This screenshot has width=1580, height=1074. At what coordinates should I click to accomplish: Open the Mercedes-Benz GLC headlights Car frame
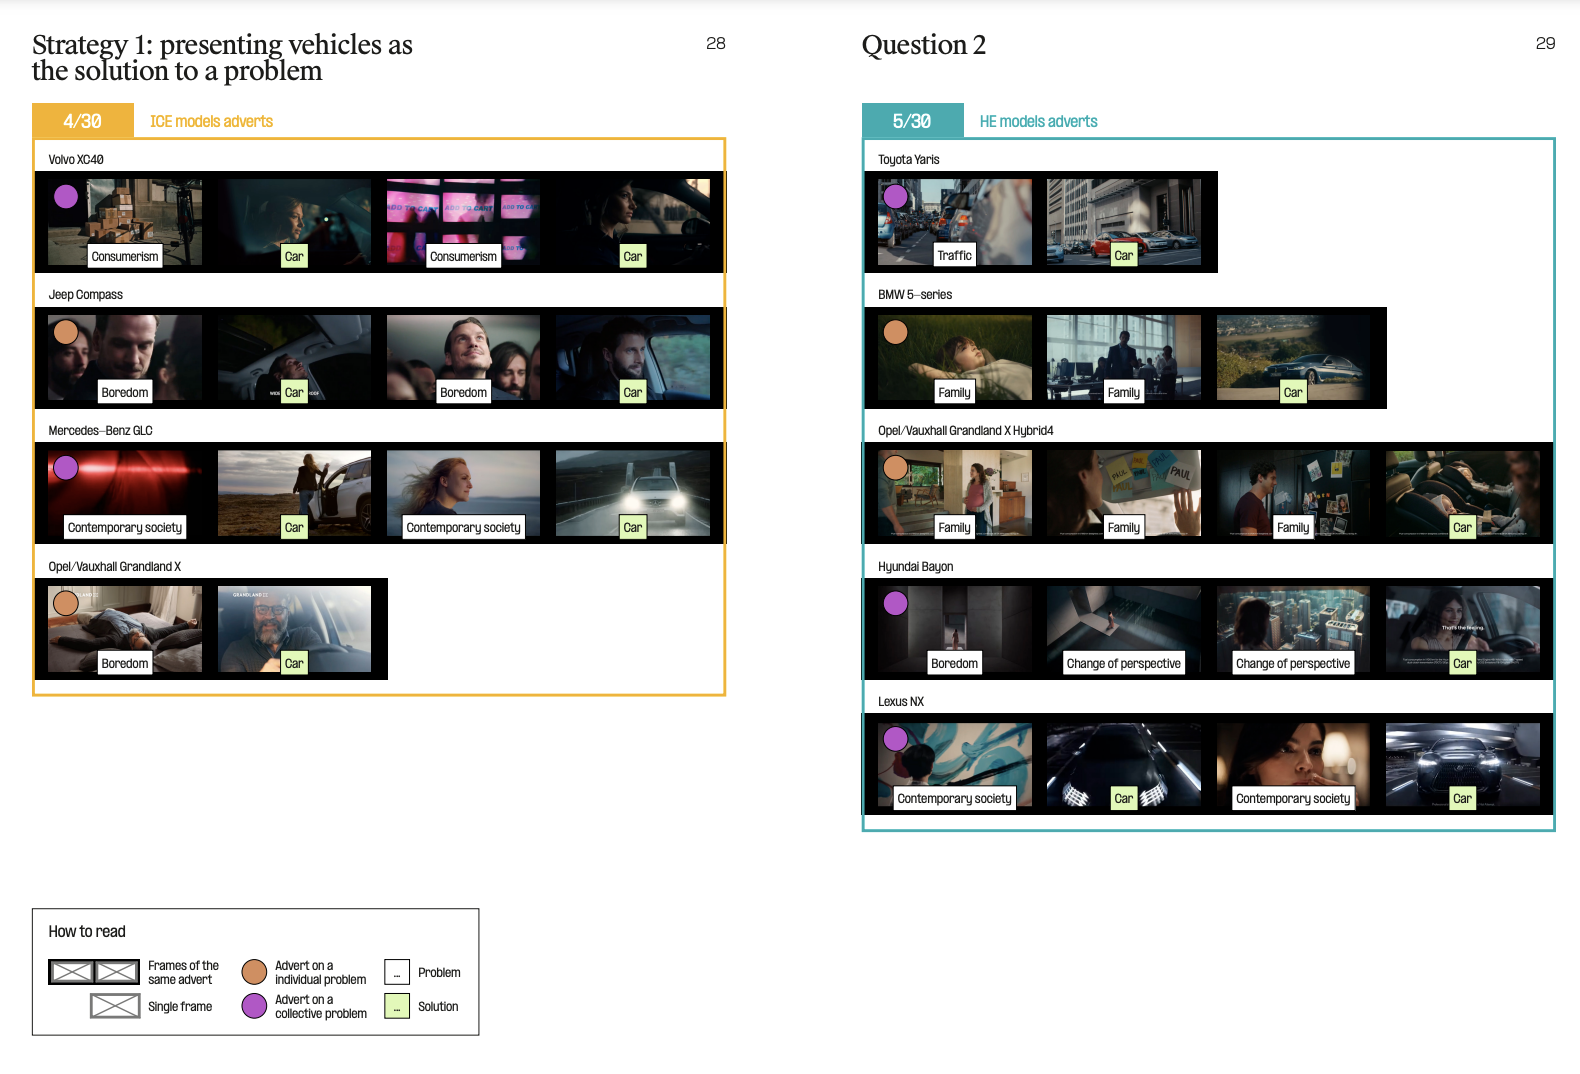tap(633, 493)
